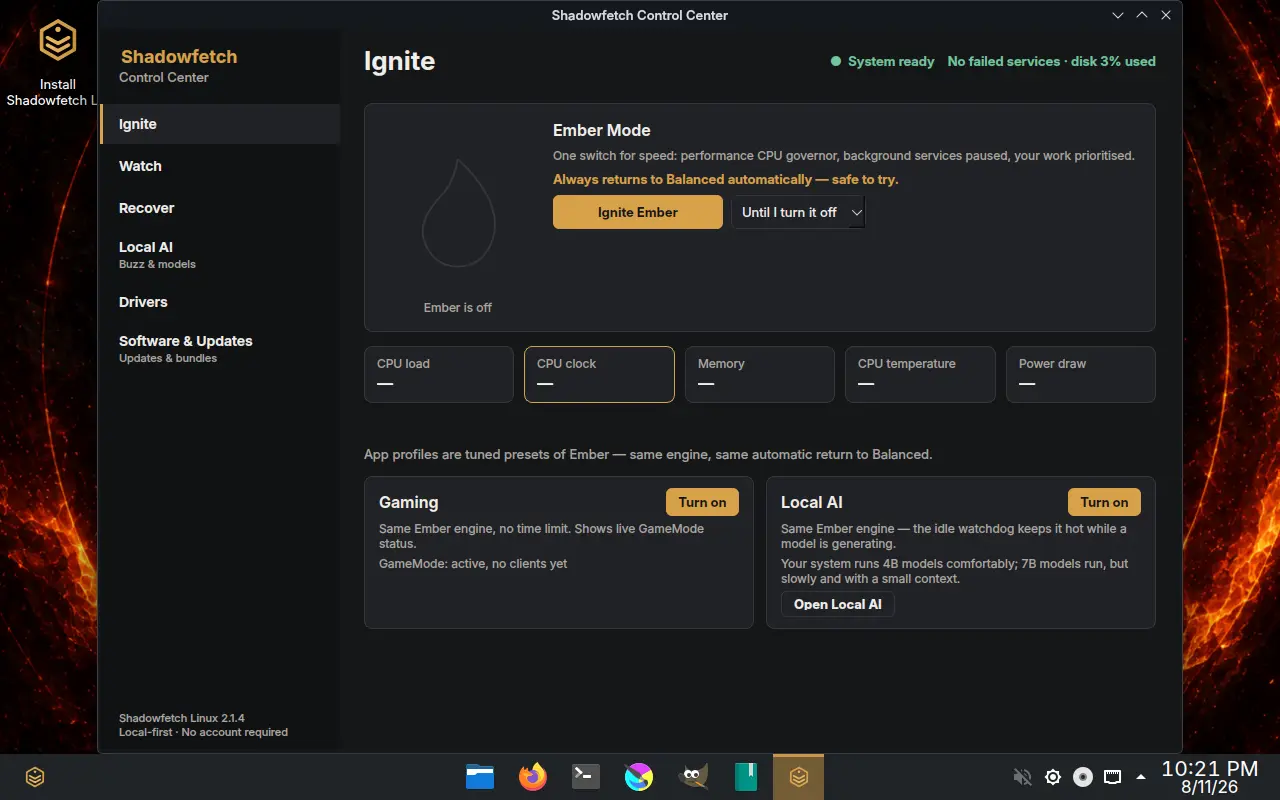Select the Power draw metric card
Image resolution: width=1280 pixels, height=800 pixels.
1081,374
